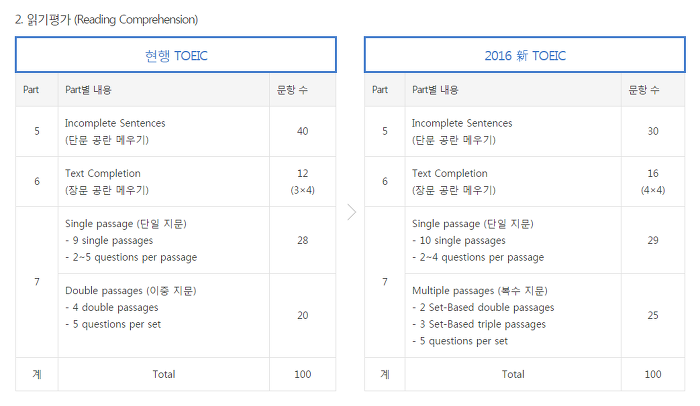Click Text Completion in the new TOEIC table
The width and height of the screenshot is (700, 406).
tap(450, 173)
